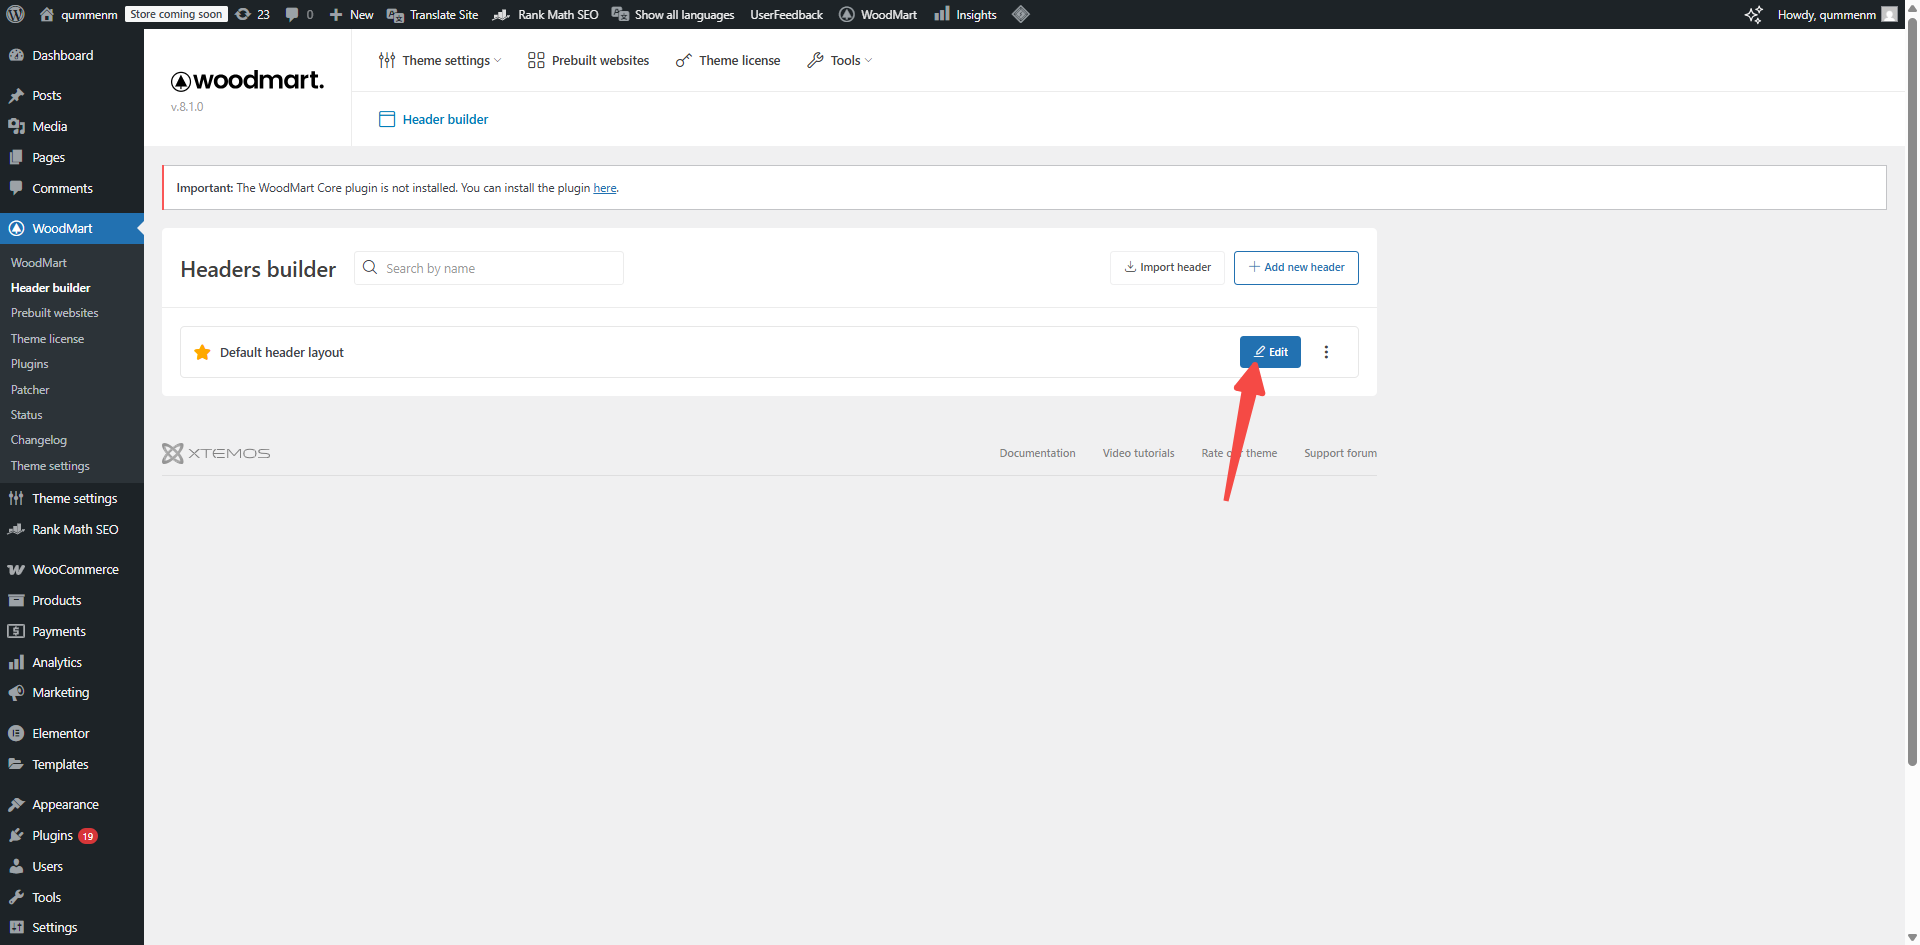Click the AI sparkle icon near Howdy
Screen dimensions: 1920x945
coord(1753,14)
